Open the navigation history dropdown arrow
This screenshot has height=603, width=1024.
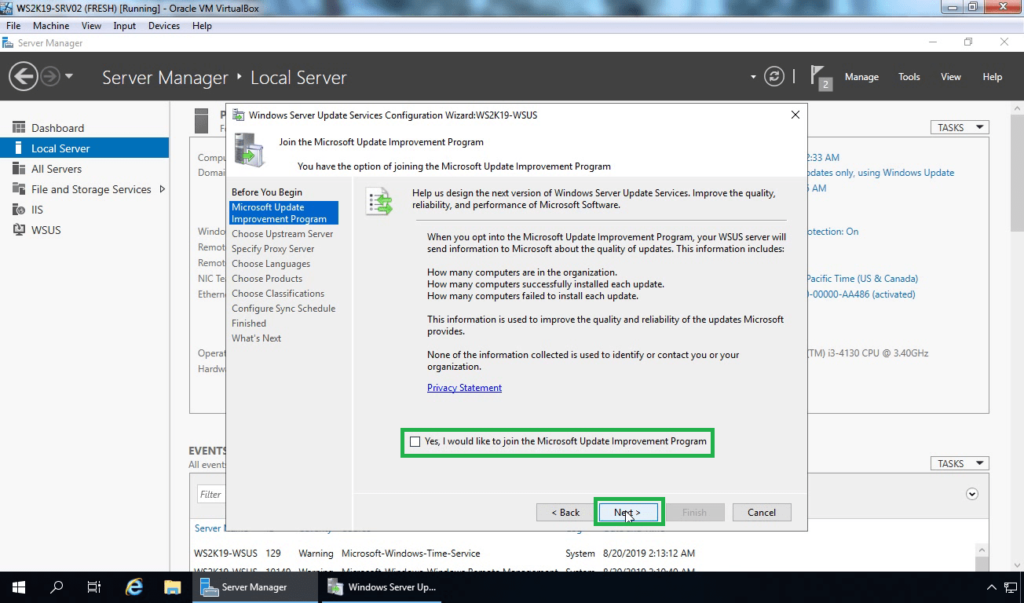[69, 76]
